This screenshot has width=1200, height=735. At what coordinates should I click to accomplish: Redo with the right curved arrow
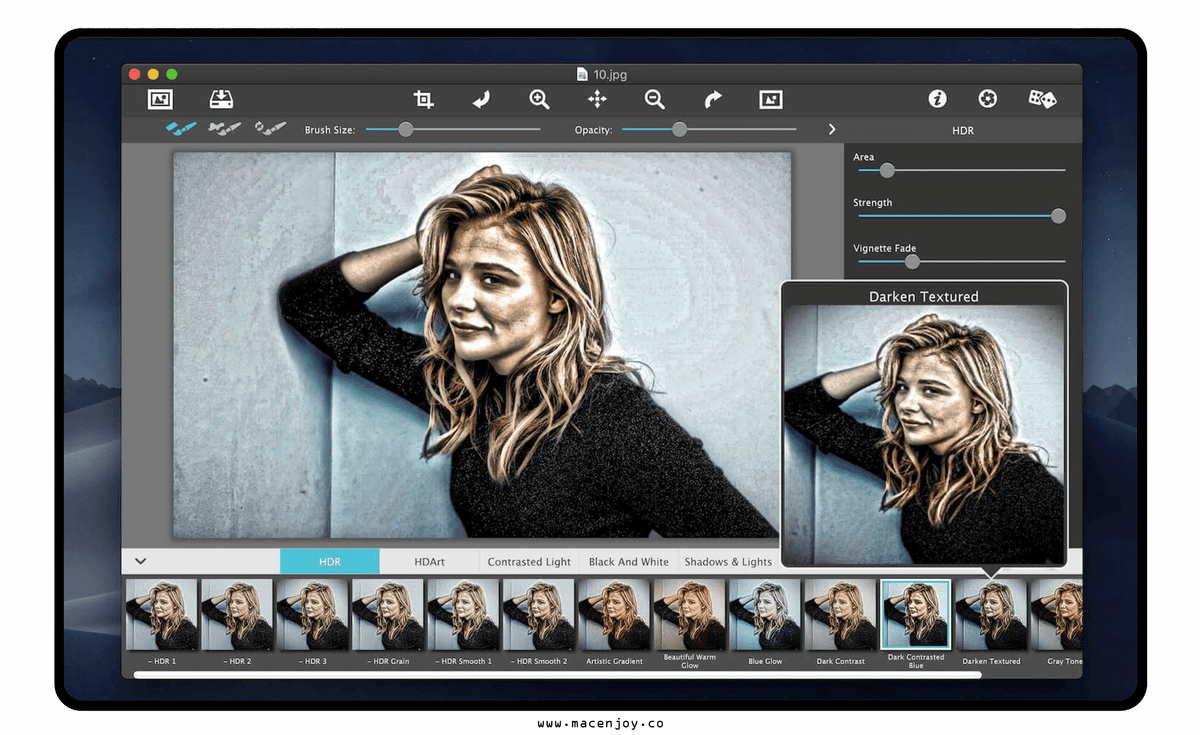712,99
